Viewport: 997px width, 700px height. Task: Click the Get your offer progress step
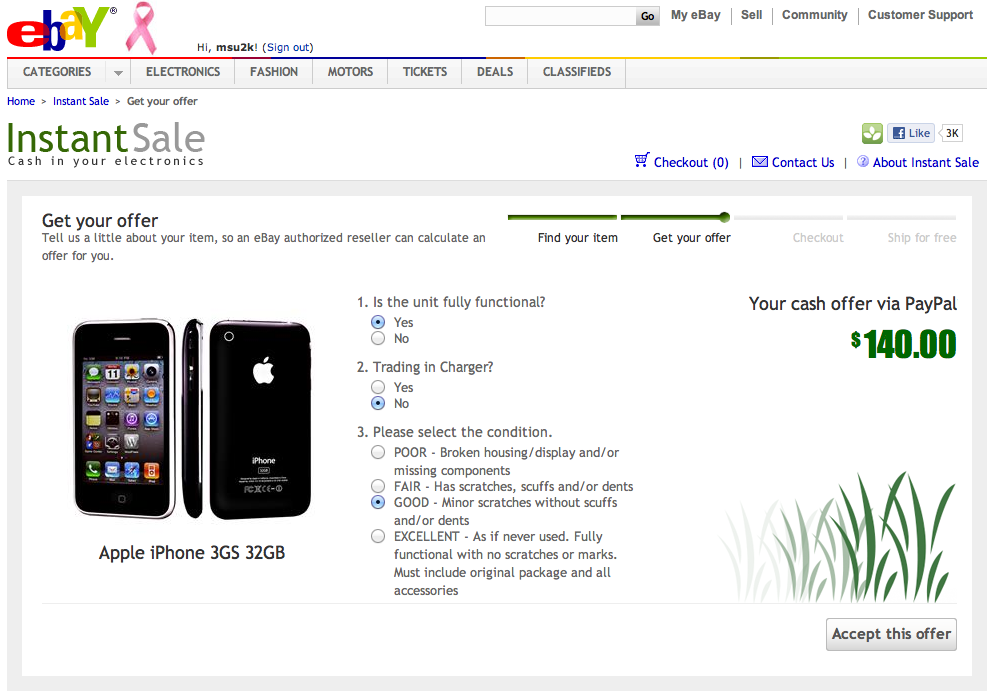pyautogui.click(x=691, y=237)
